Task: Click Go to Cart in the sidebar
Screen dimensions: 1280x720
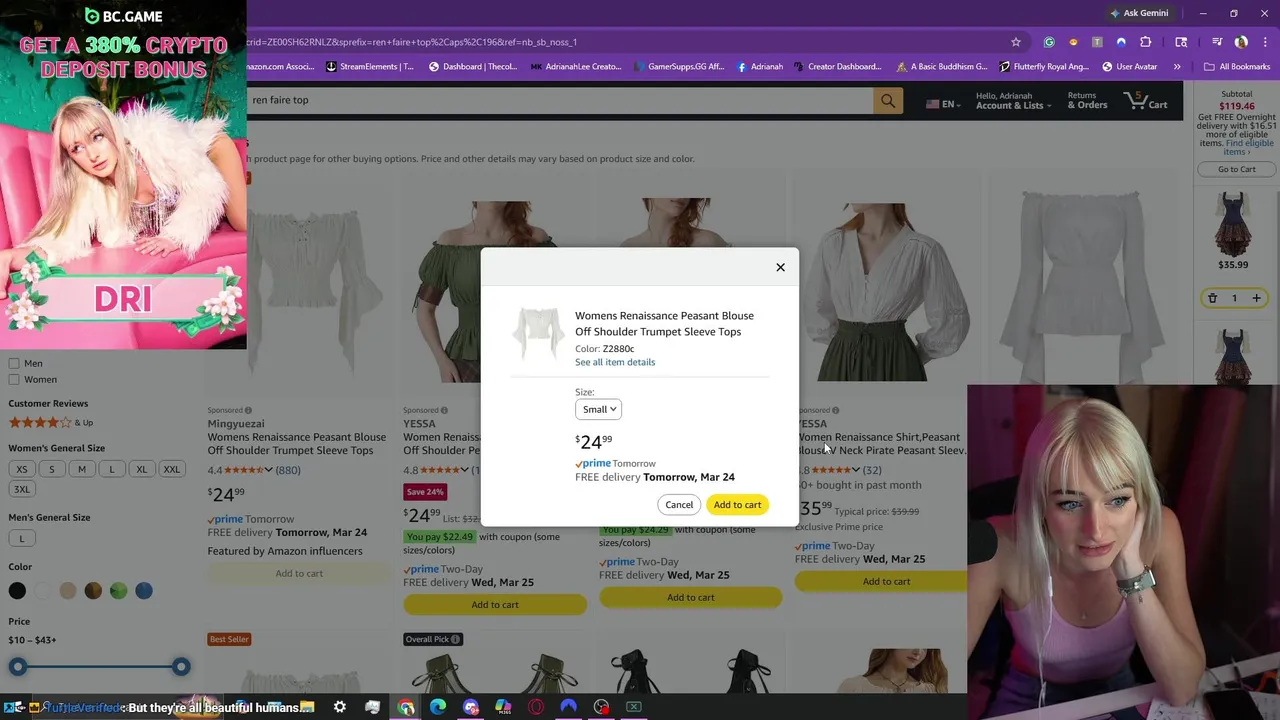Action: pos(1236,169)
